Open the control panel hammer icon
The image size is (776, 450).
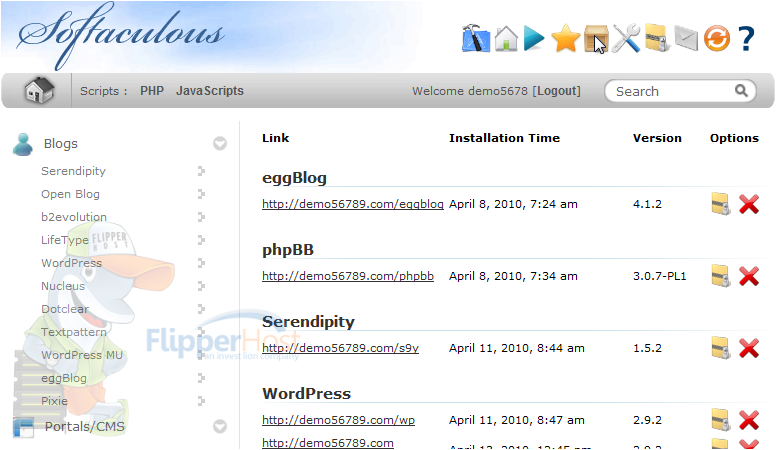tap(476, 38)
